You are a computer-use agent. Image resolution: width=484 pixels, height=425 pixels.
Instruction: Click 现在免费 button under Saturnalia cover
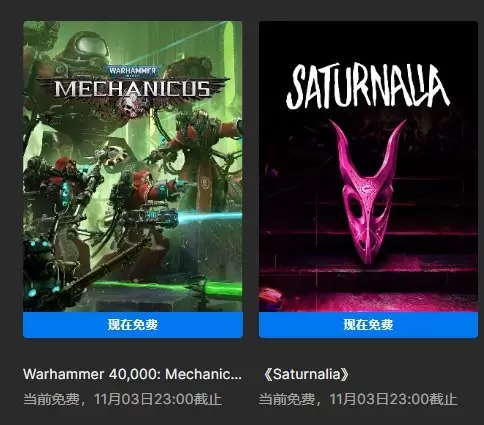(x=368, y=325)
